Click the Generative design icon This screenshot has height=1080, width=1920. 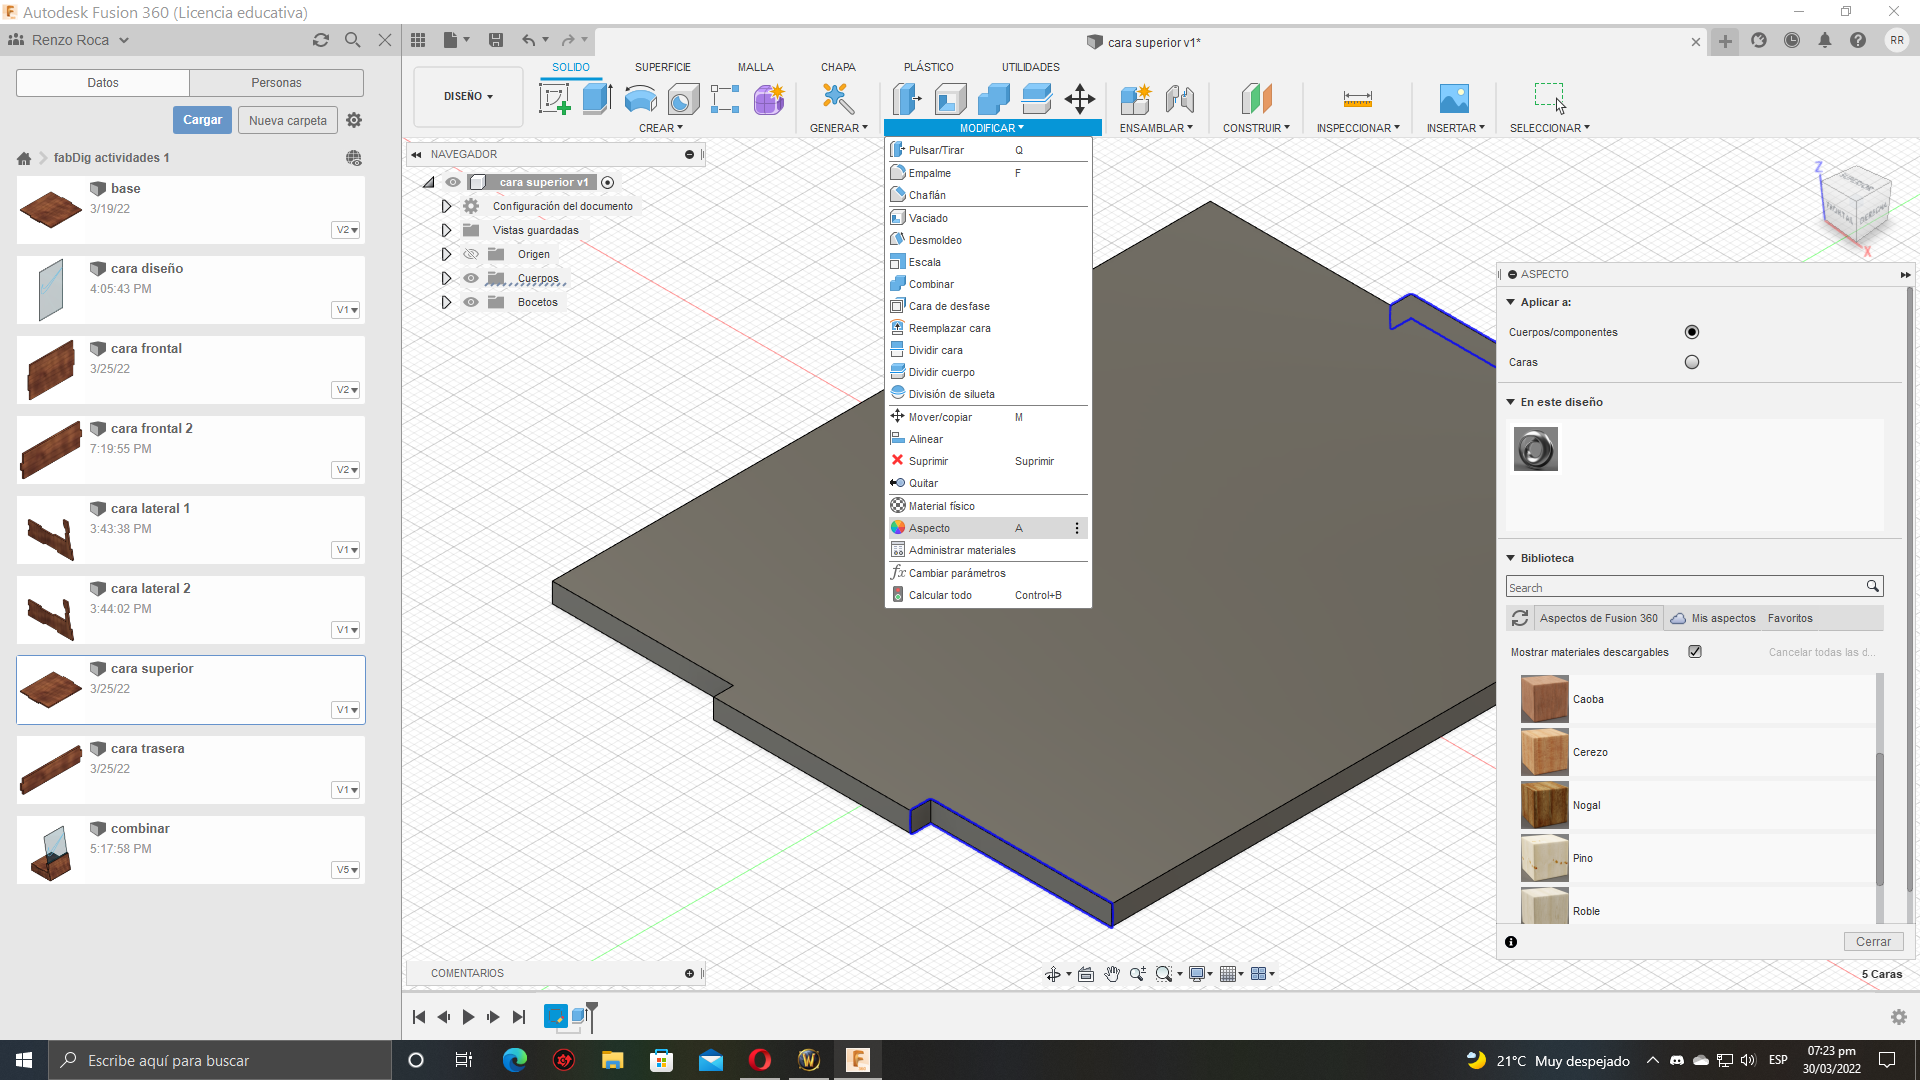[x=838, y=99]
